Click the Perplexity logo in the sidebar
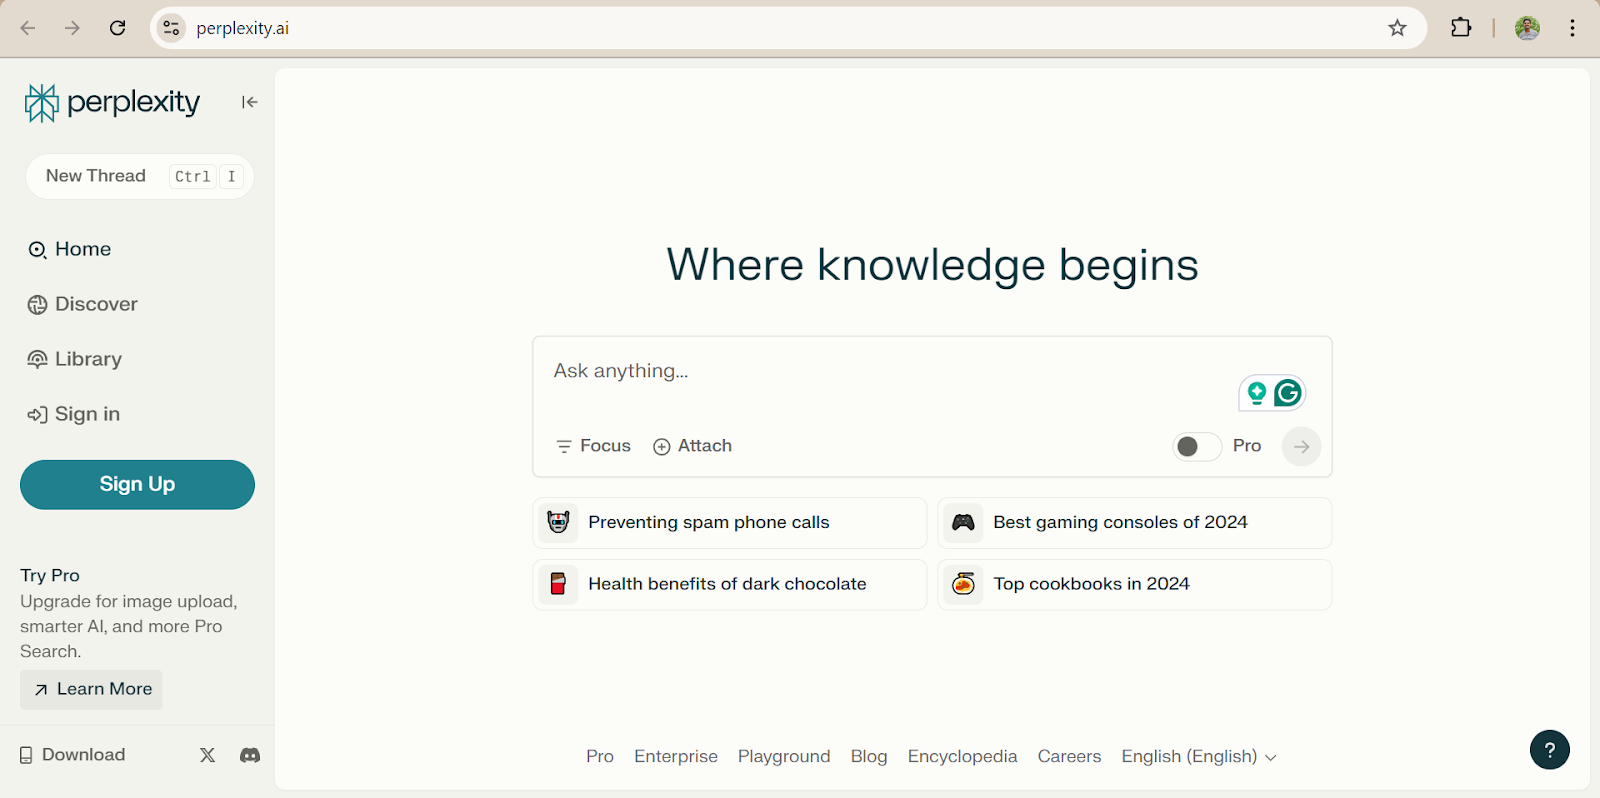 tap(112, 102)
